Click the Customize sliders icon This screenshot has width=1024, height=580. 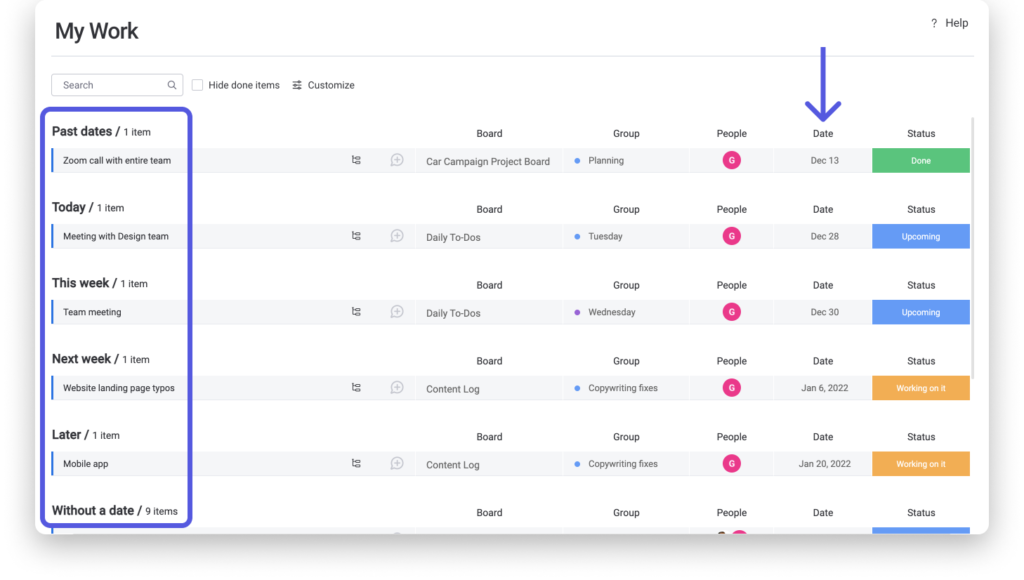pos(297,86)
